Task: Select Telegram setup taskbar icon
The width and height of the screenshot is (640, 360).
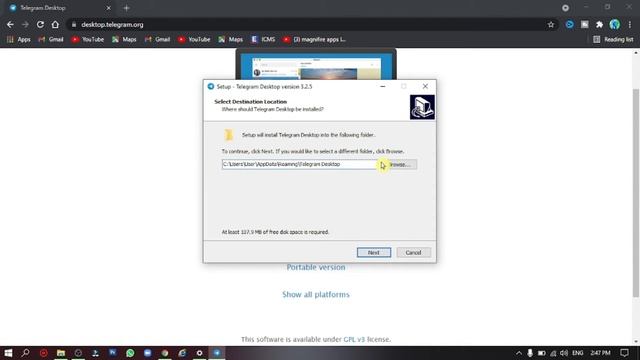Action: (x=217, y=353)
